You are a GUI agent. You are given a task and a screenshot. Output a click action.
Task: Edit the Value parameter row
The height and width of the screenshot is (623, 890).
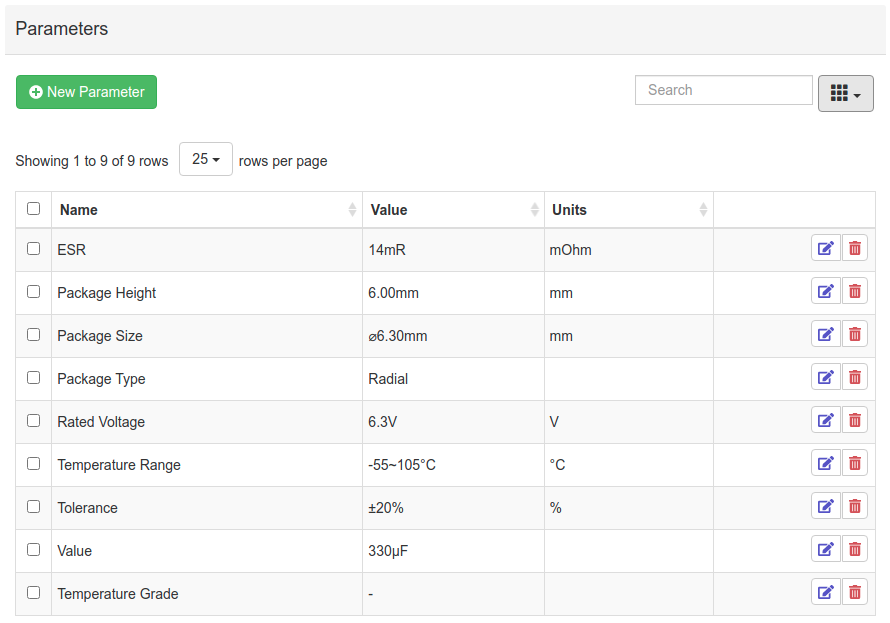click(x=825, y=550)
